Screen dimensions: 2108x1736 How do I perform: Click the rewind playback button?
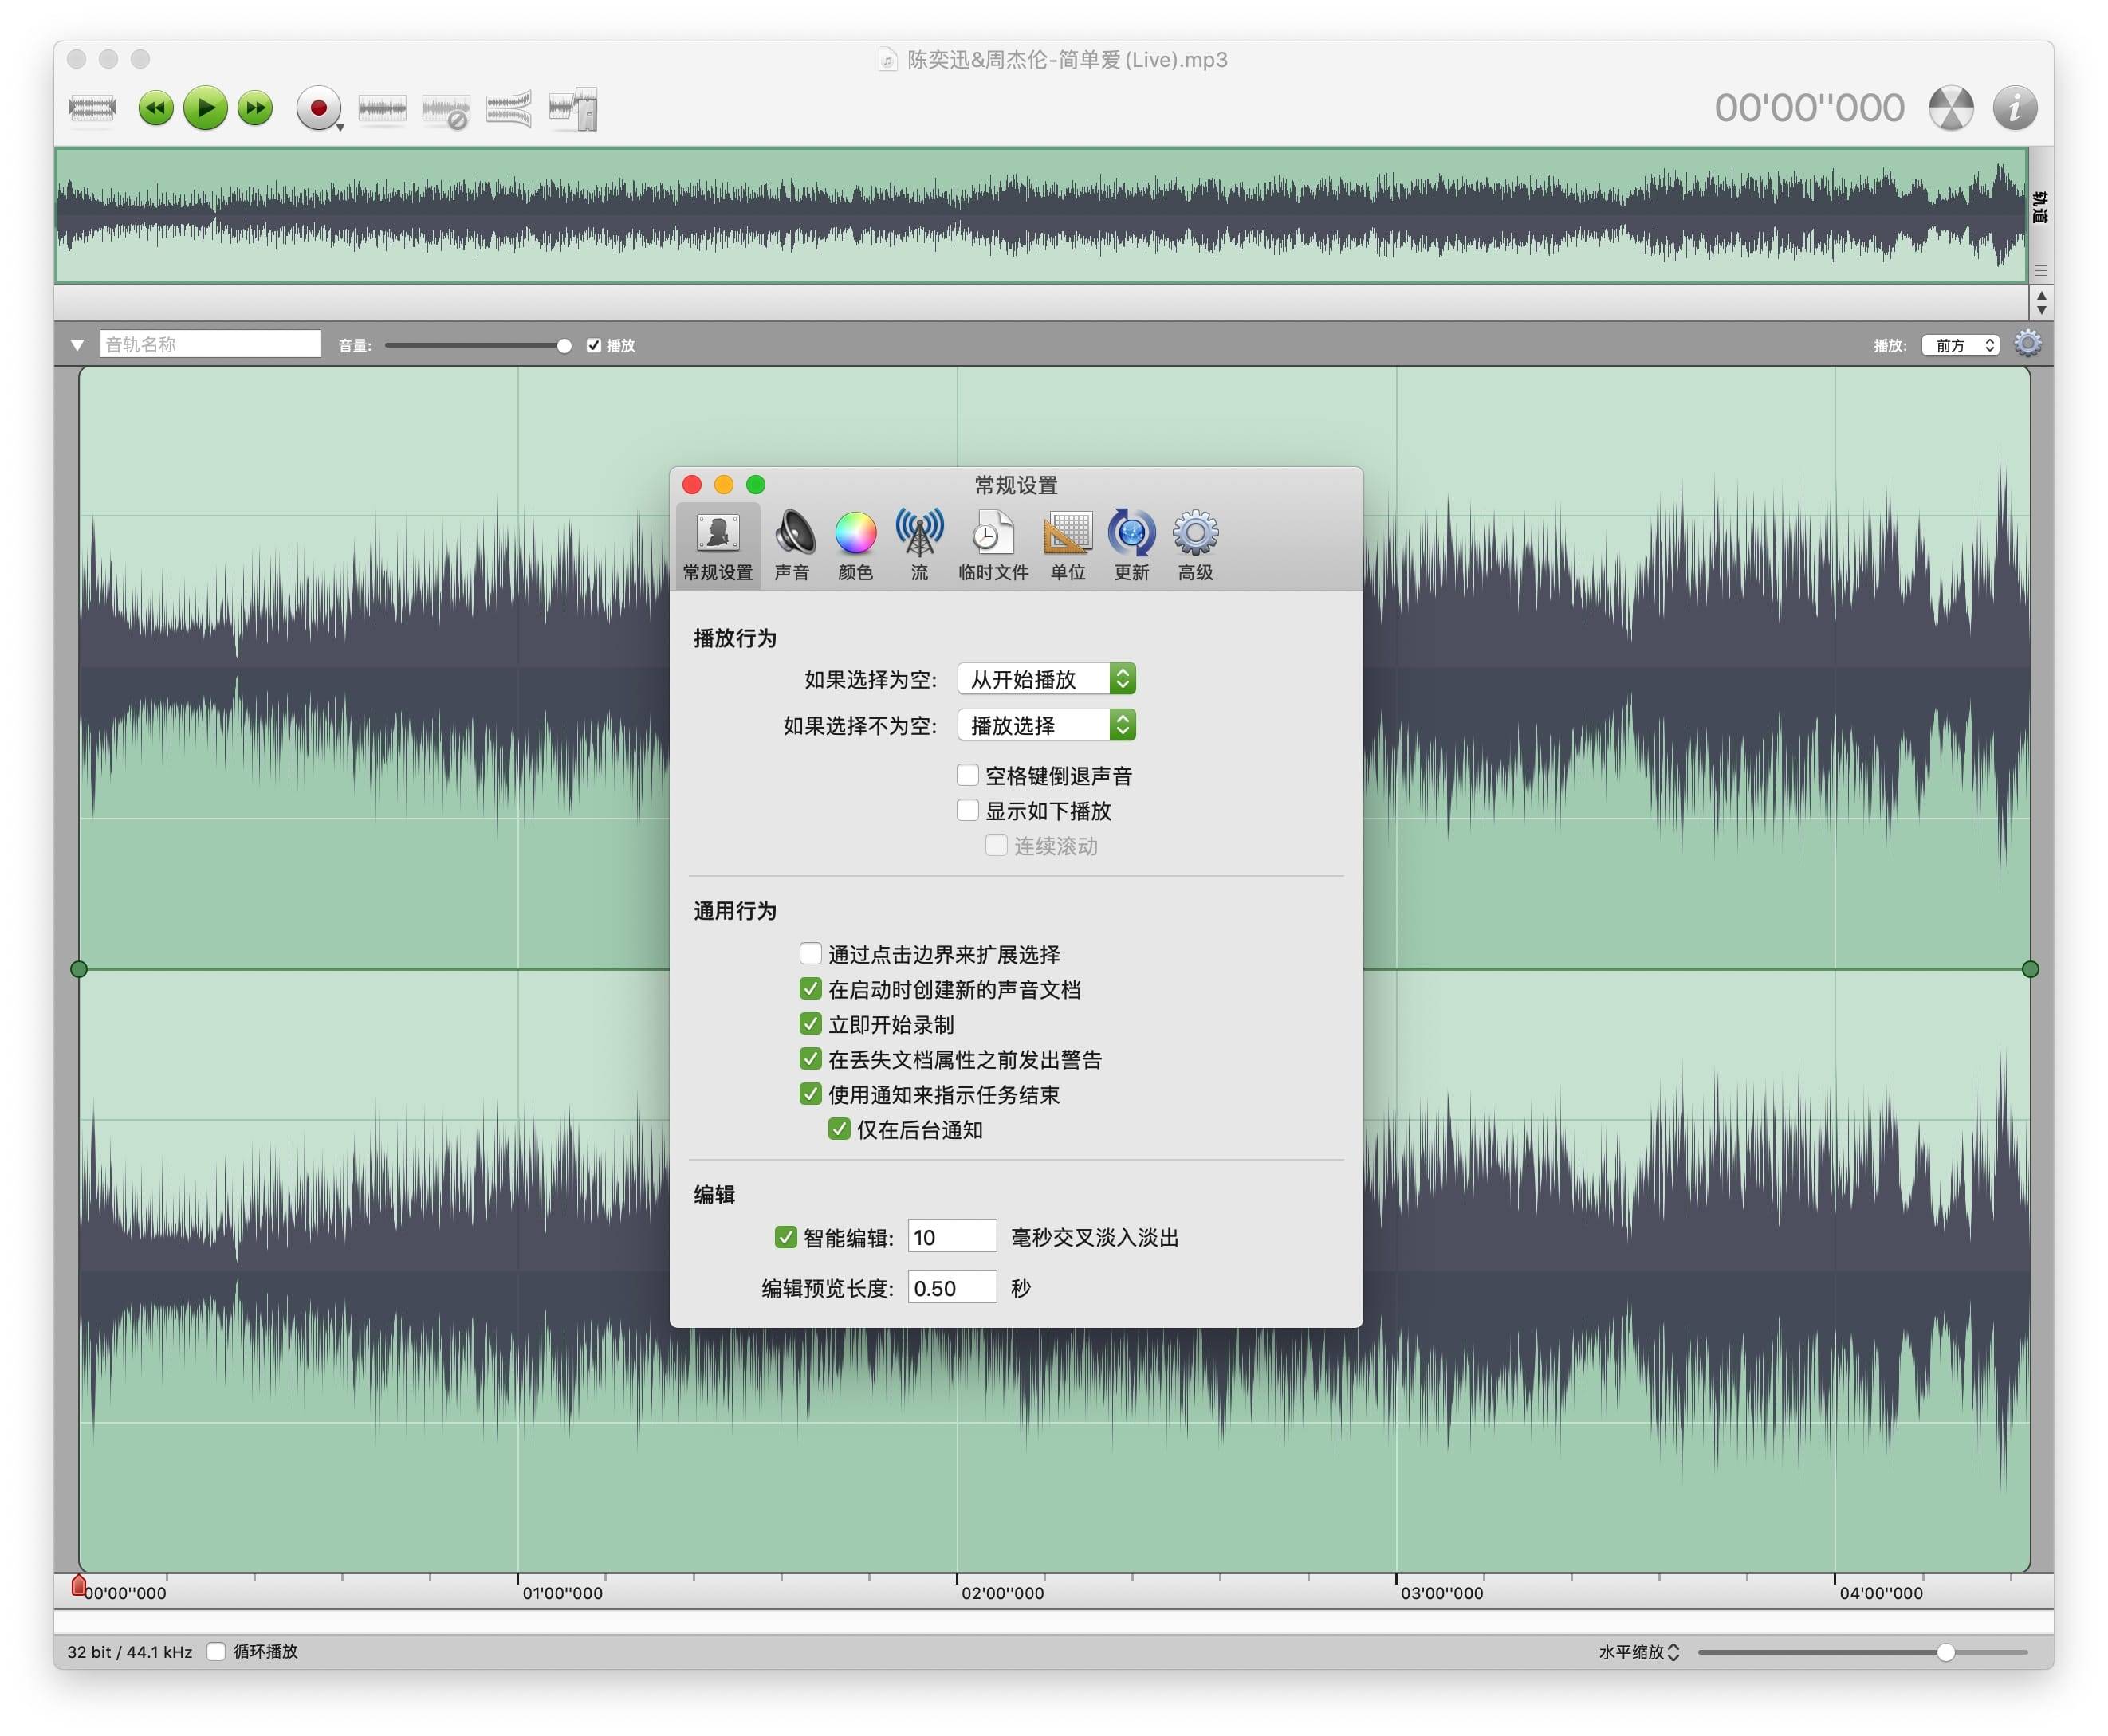[155, 108]
